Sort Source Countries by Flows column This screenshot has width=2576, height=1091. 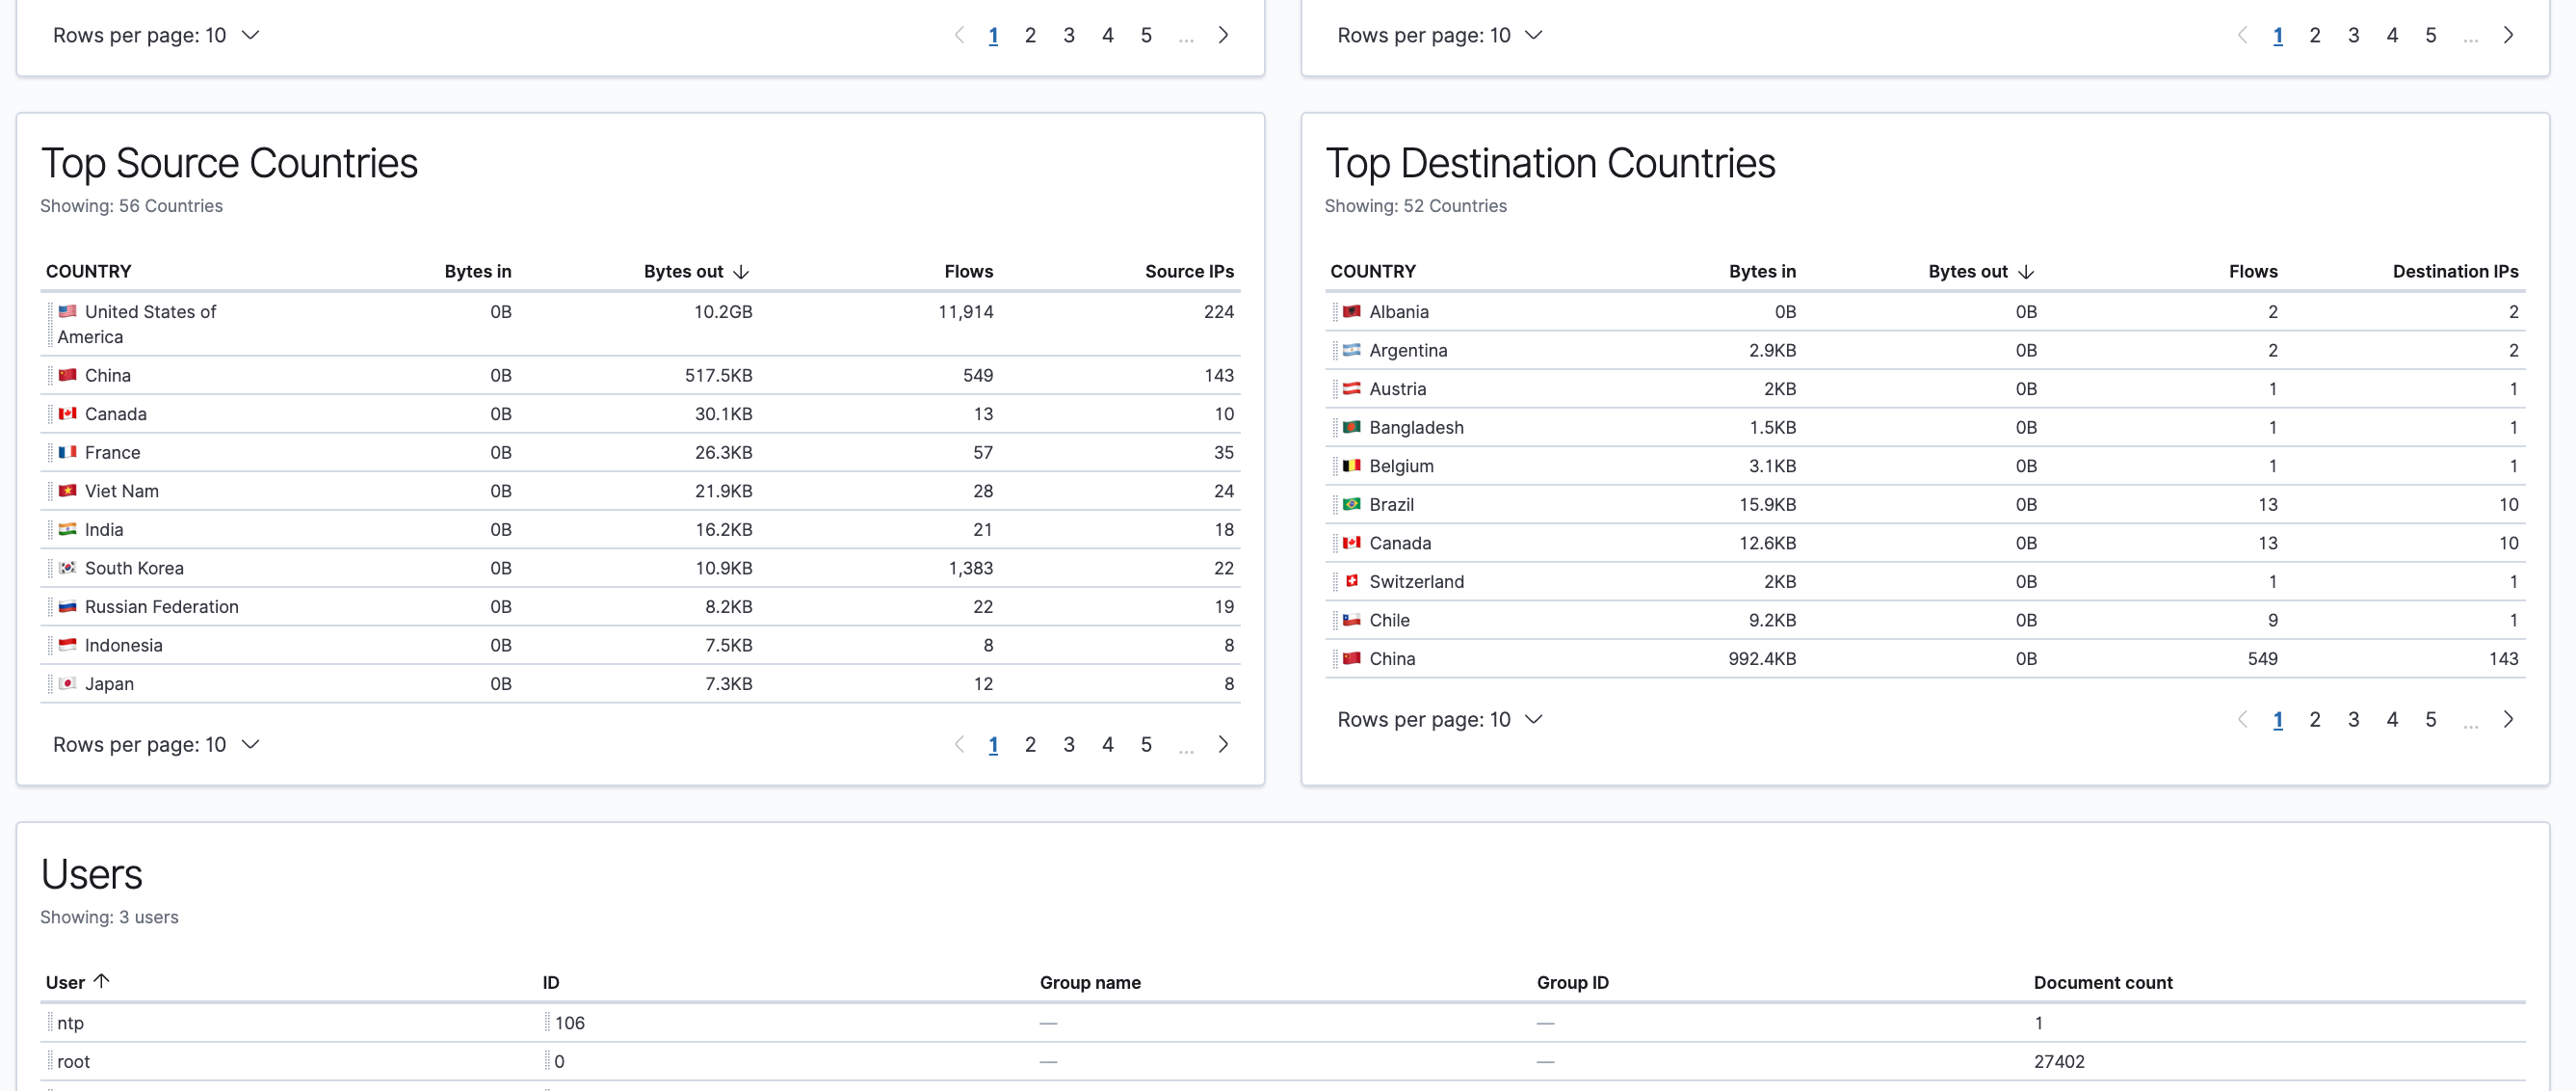point(967,272)
